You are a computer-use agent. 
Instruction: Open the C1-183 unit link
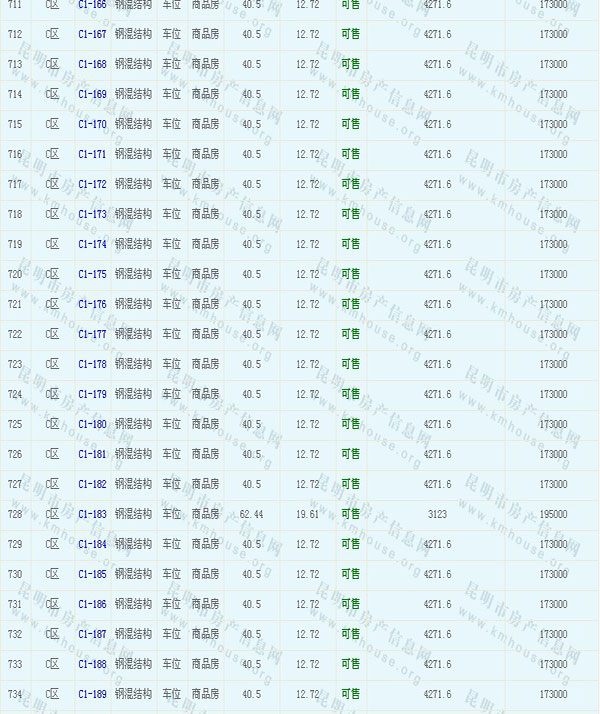92,514
